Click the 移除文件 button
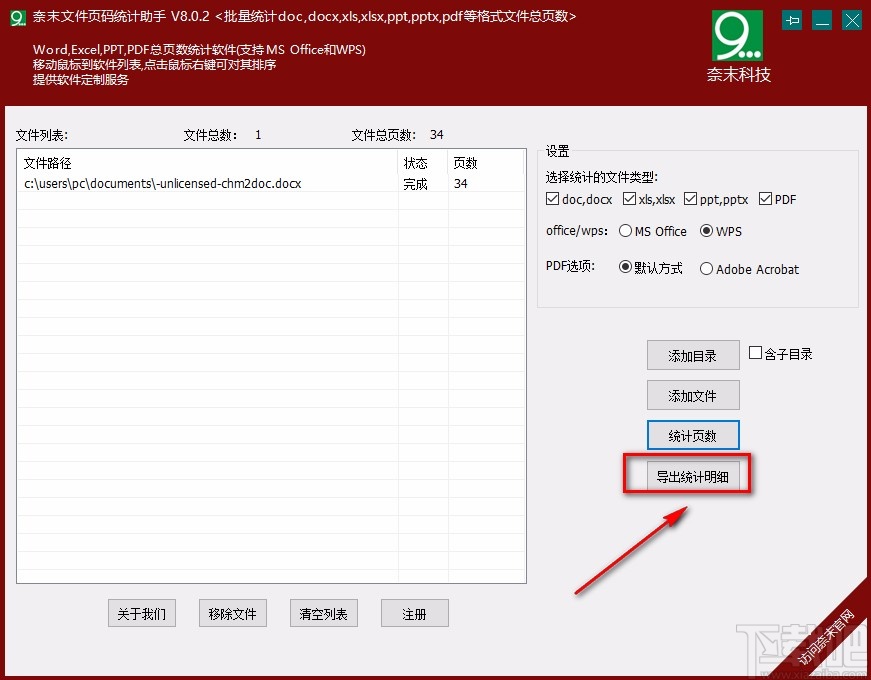The width and height of the screenshot is (871, 680). point(233,613)
